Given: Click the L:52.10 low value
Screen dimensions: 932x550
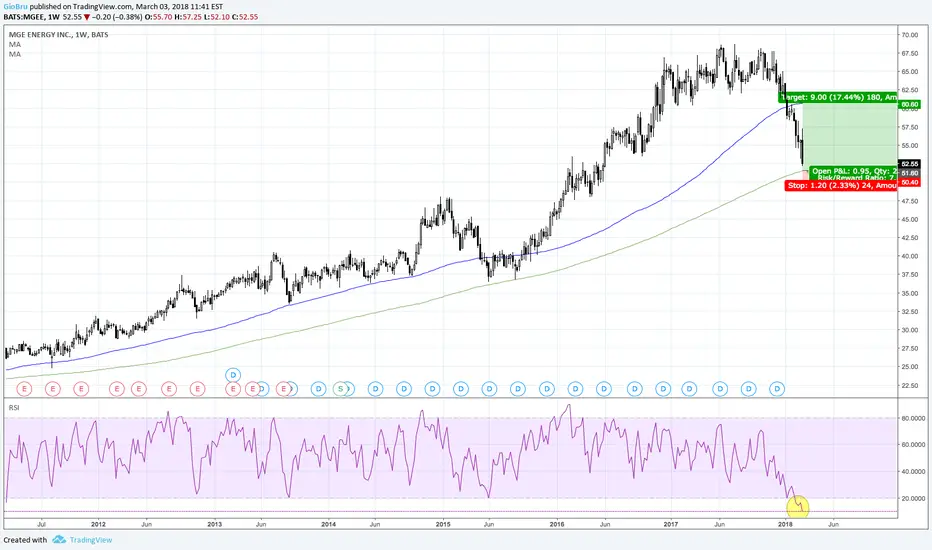Looking at the screenshot, I should [216, 17].
